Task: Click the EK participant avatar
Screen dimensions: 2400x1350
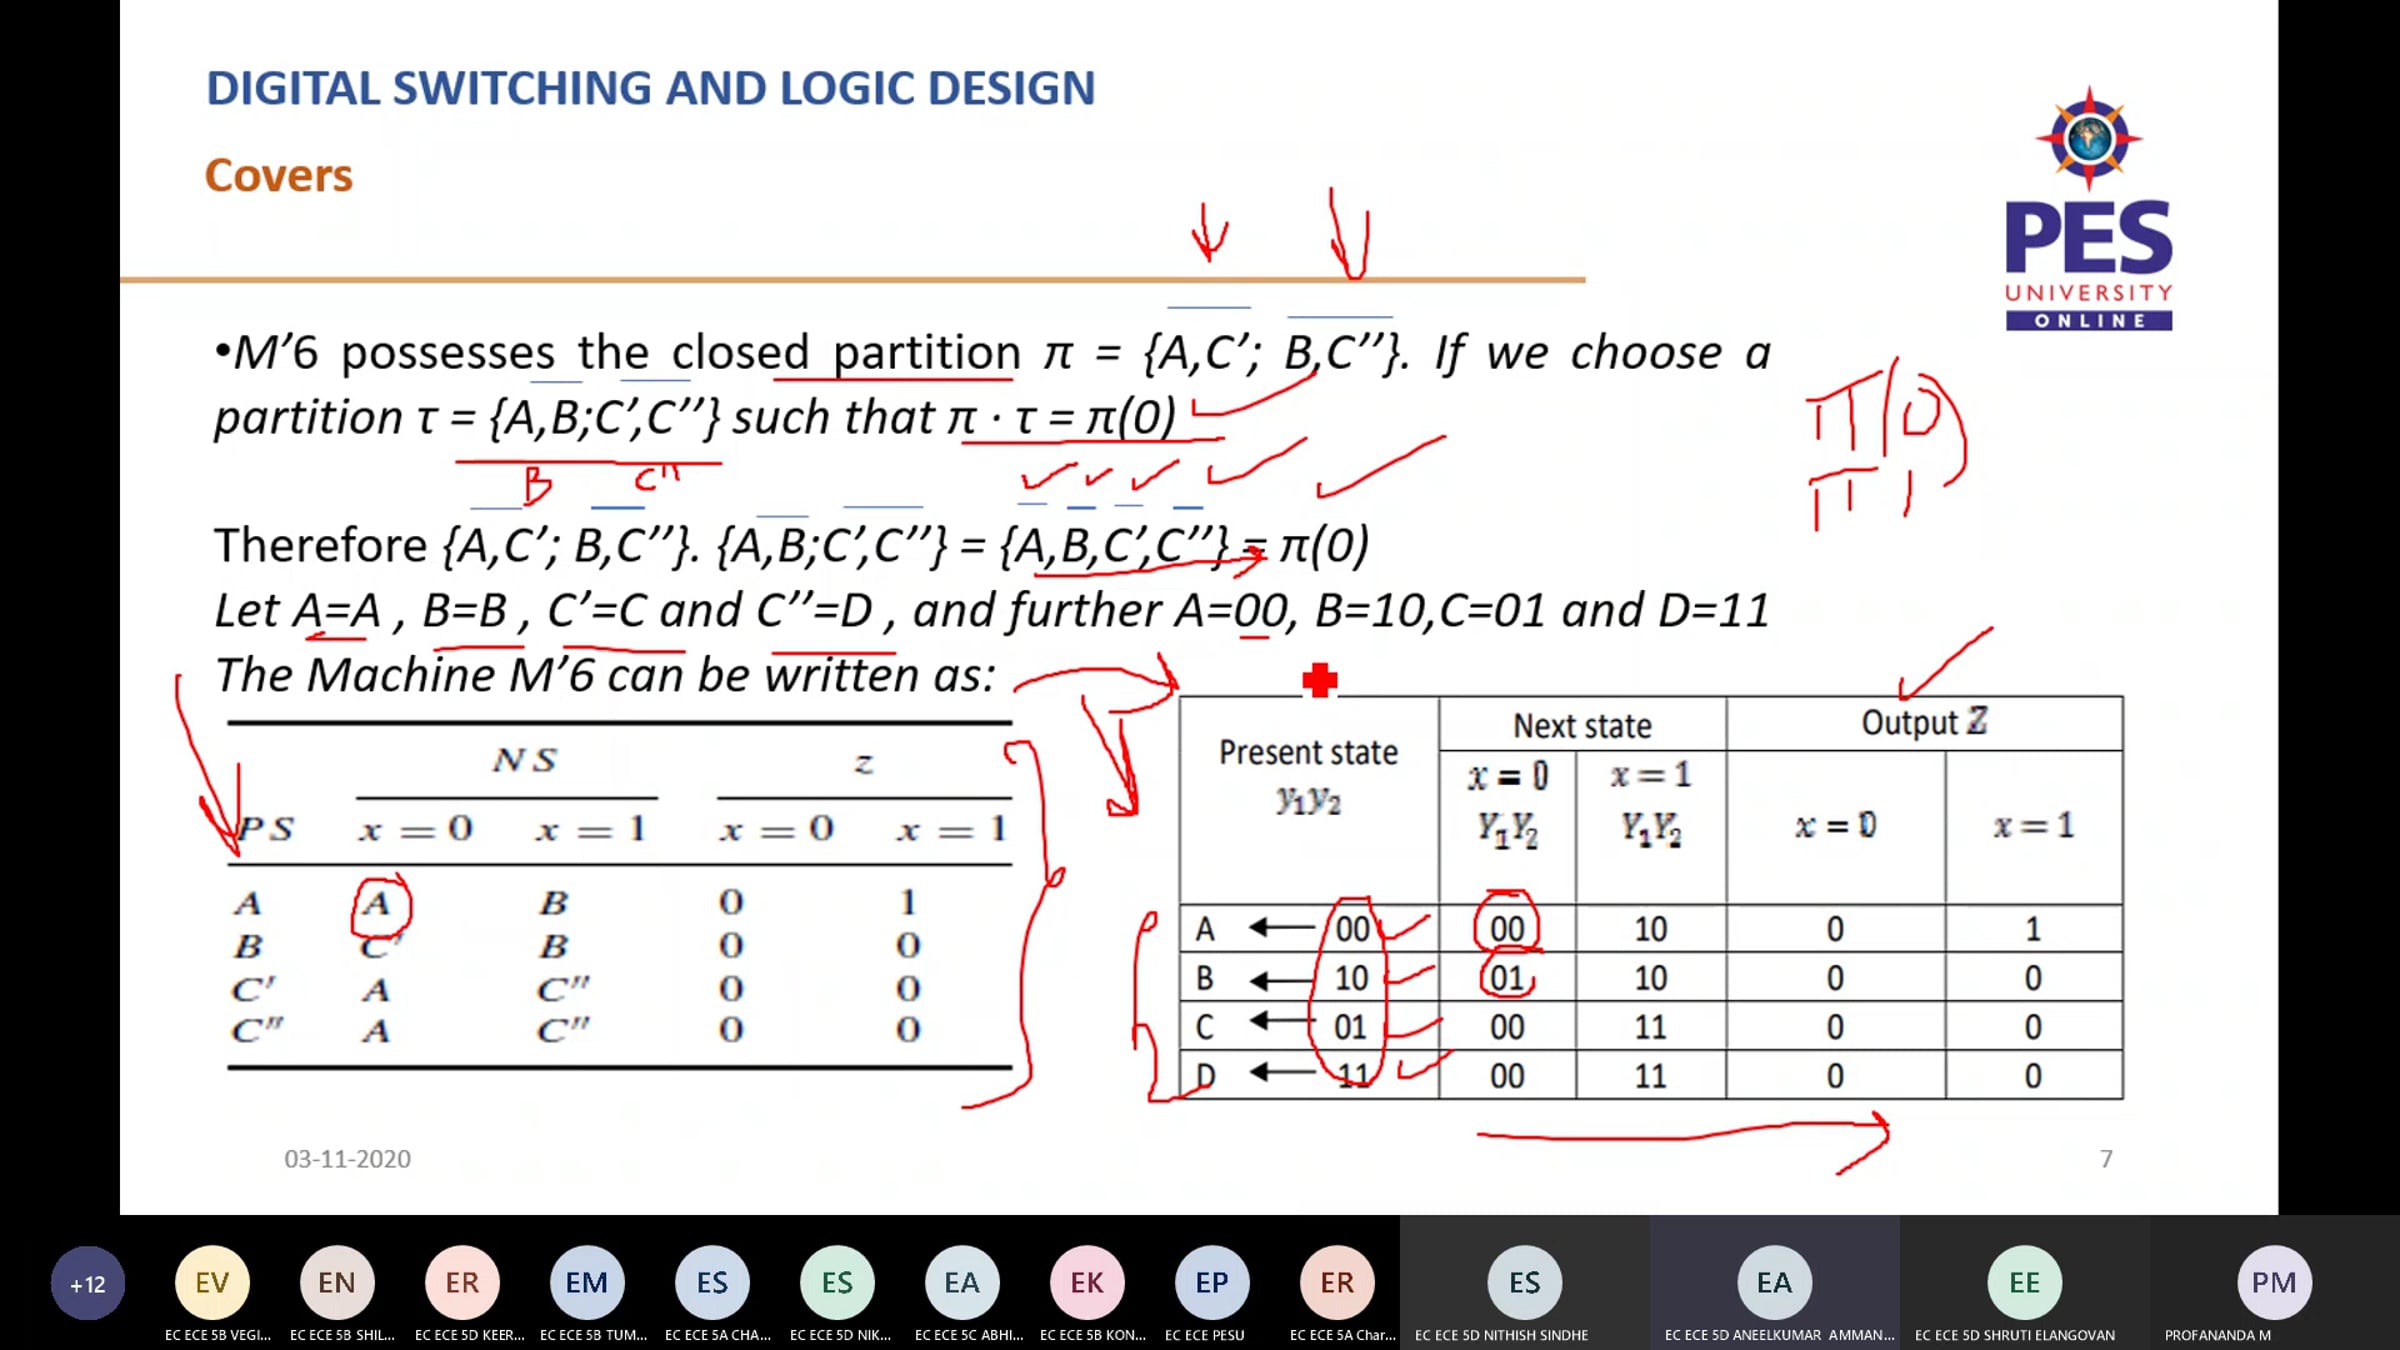Action: click(x=1087, y=1283)
